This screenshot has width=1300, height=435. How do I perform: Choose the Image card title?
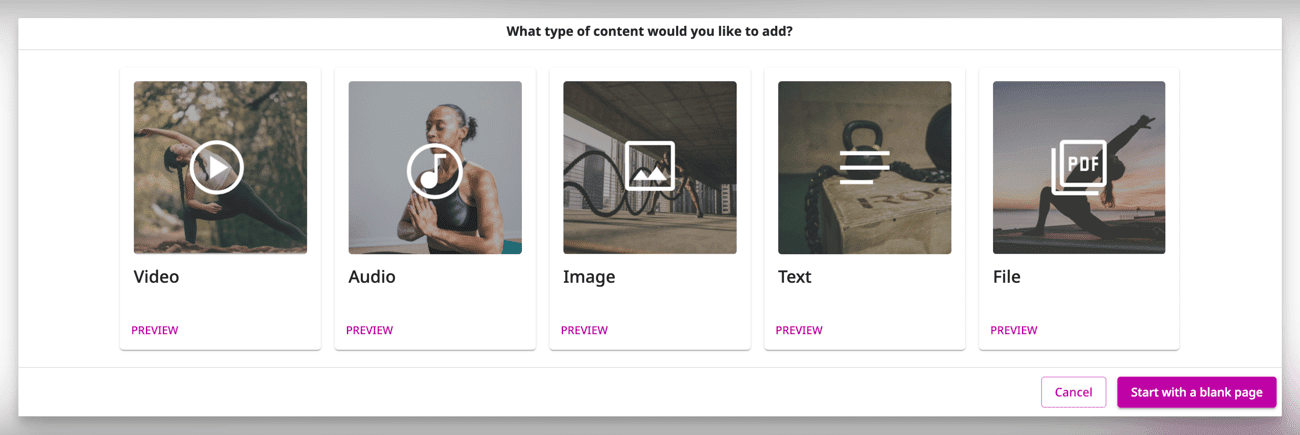[x=589, y=277]
